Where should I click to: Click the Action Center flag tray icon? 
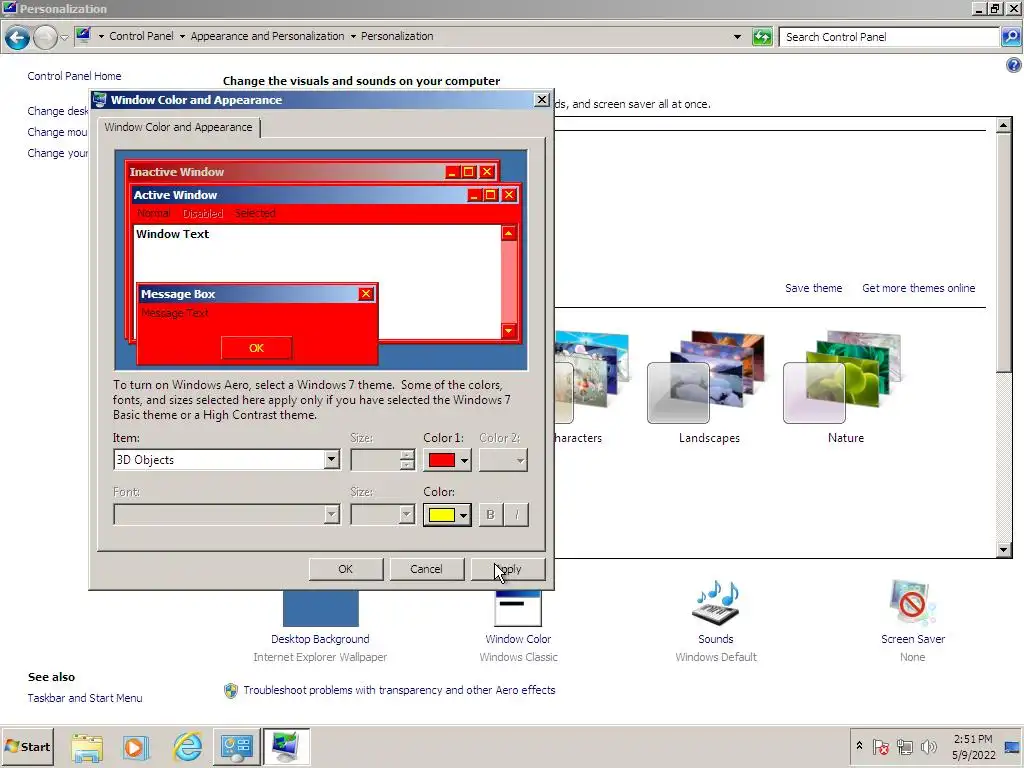(880, 746)
